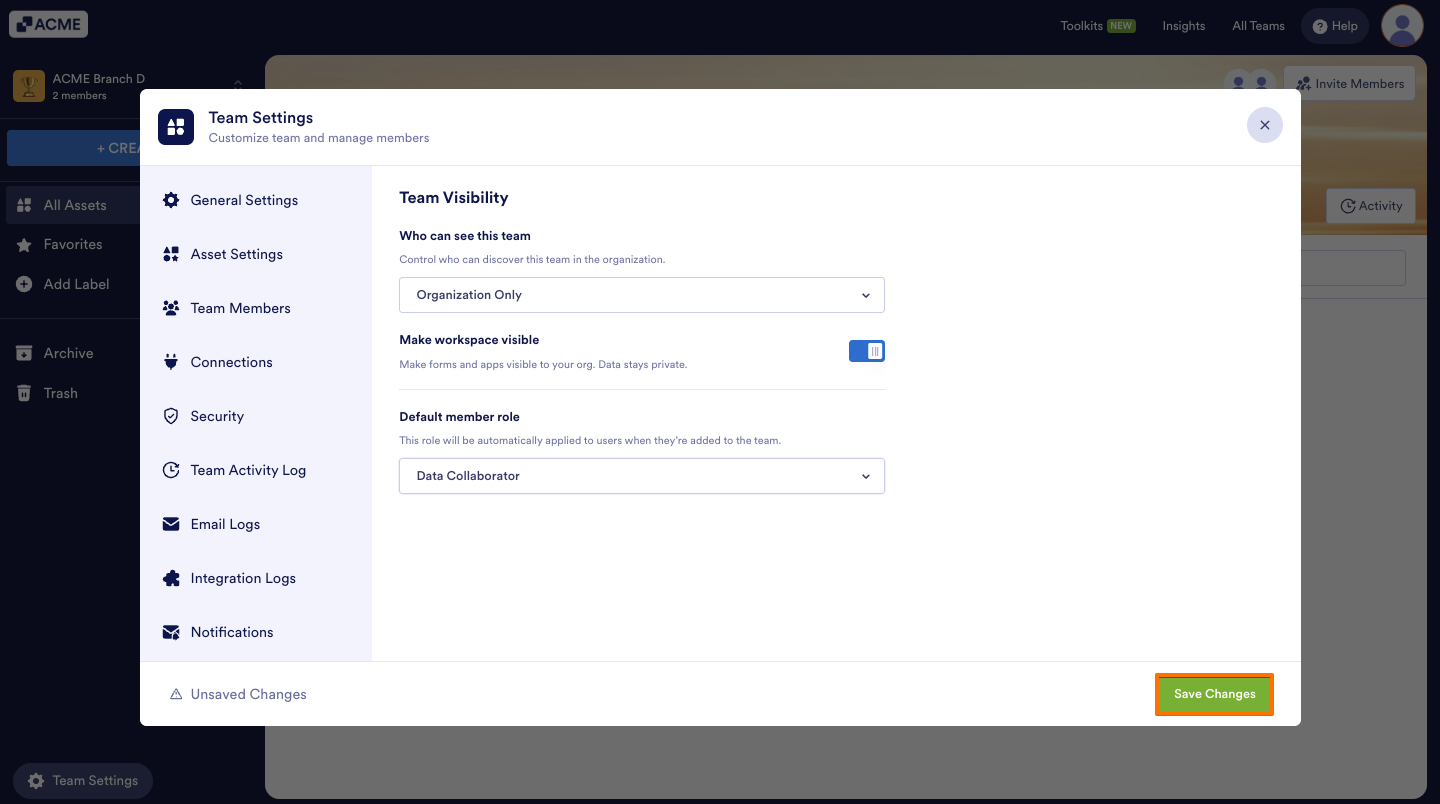Screen dimensions: 1440x804
Task: Open the user profile avatar
Action: (1402, 25)
